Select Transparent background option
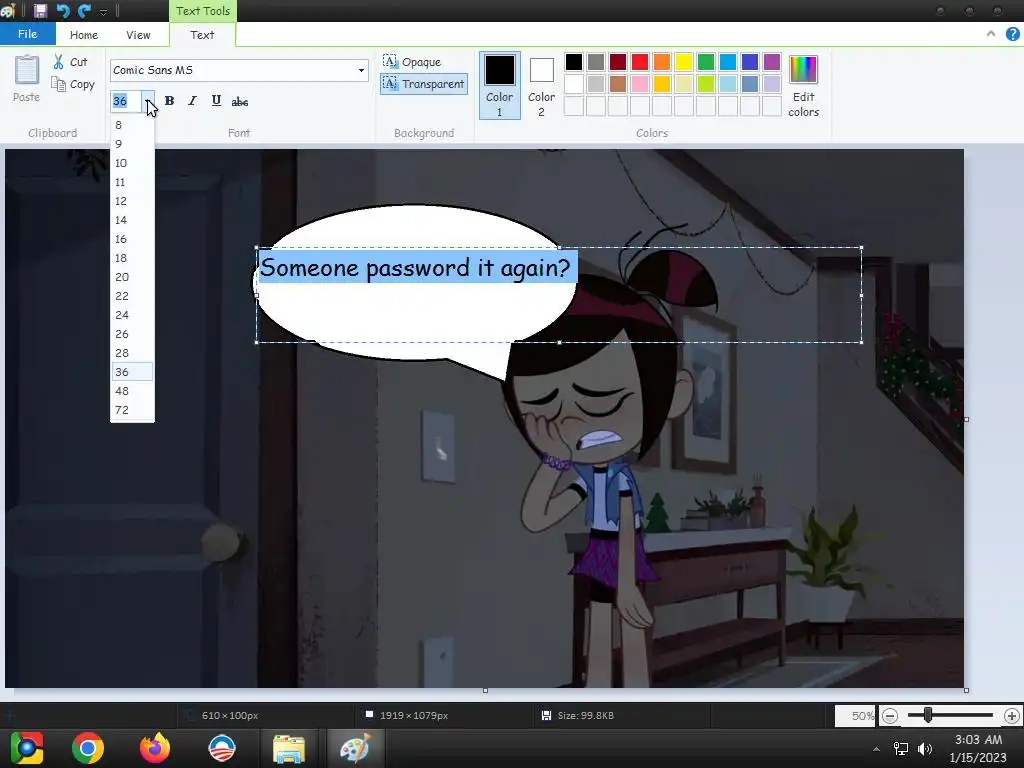This screenshot has width=1024, height=768. tap(424, 84)
